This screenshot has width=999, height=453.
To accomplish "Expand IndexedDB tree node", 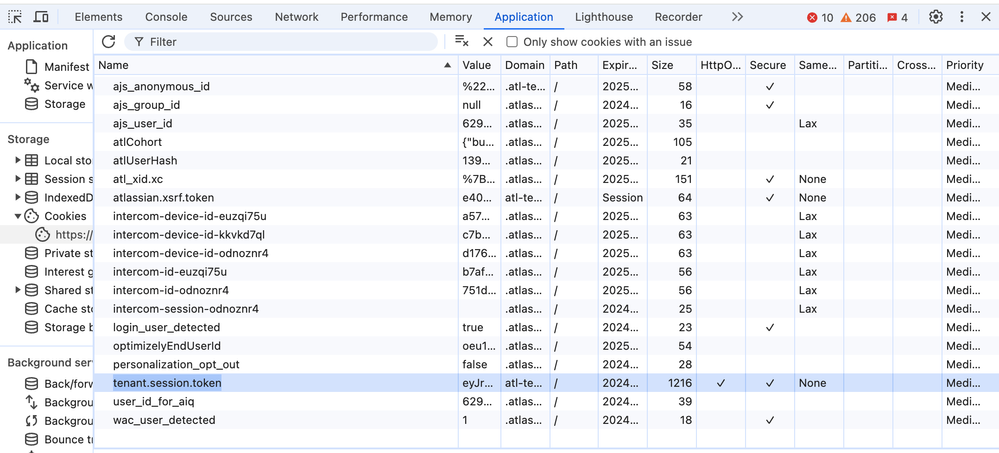I will click(x=18, y=198).
